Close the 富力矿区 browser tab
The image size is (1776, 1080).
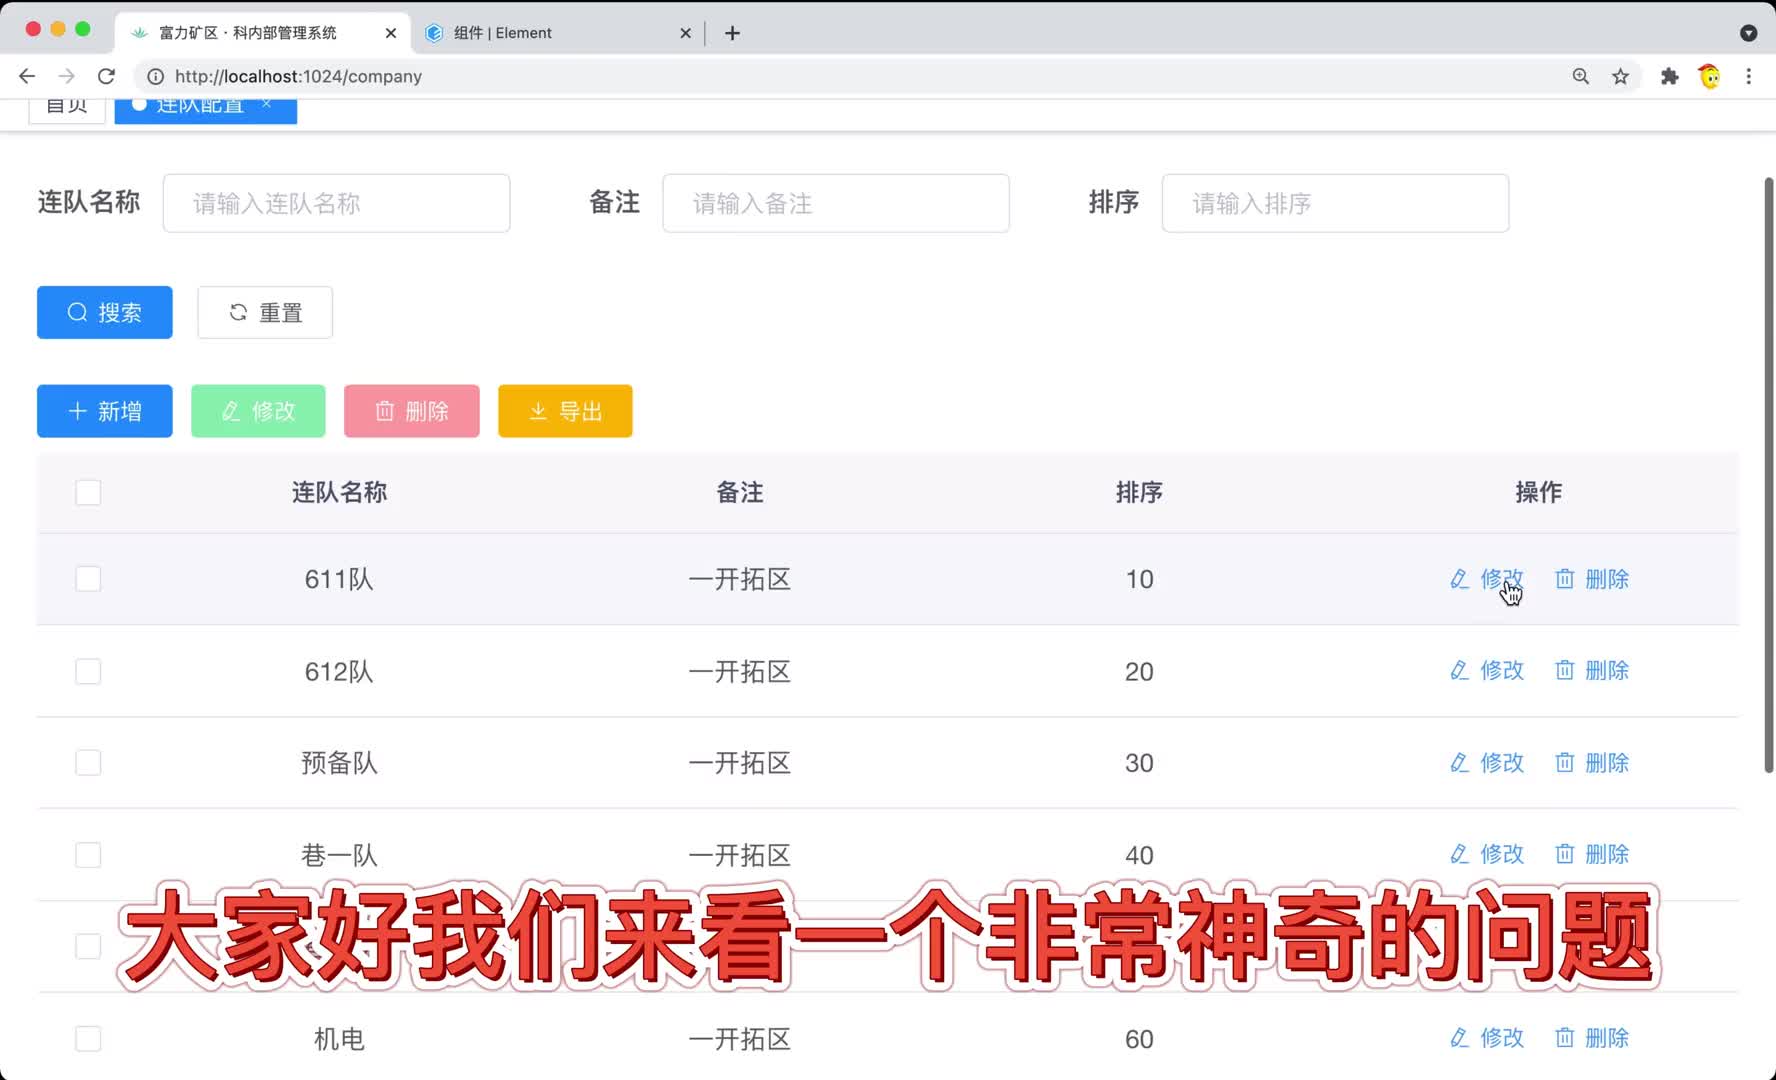tap(390, 33)
